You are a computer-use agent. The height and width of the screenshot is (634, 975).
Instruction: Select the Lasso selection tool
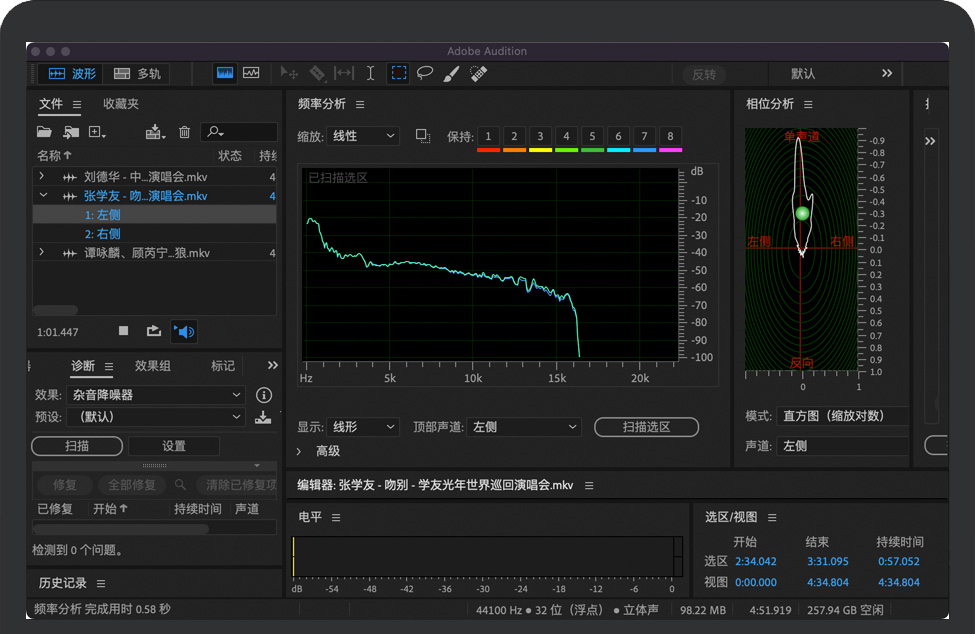pyautogui.click(x=425, y=73)
